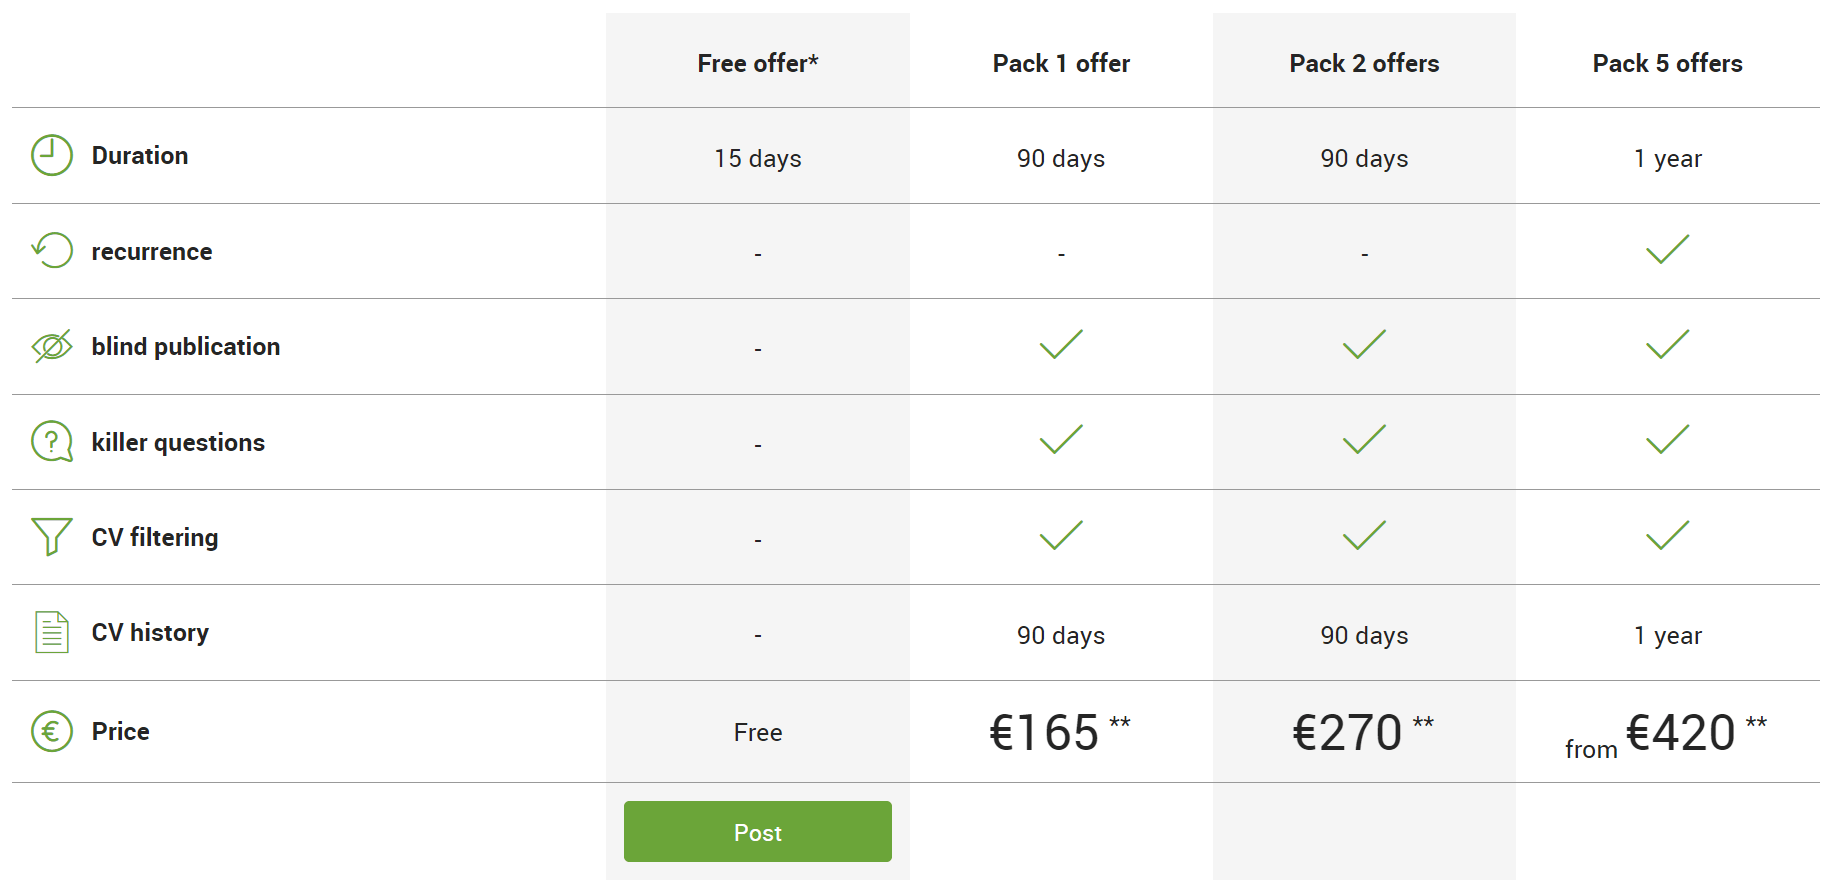Select the Pack 1 offer column header
Viewport: 1829px width, 888px height.
[1061, 63]
